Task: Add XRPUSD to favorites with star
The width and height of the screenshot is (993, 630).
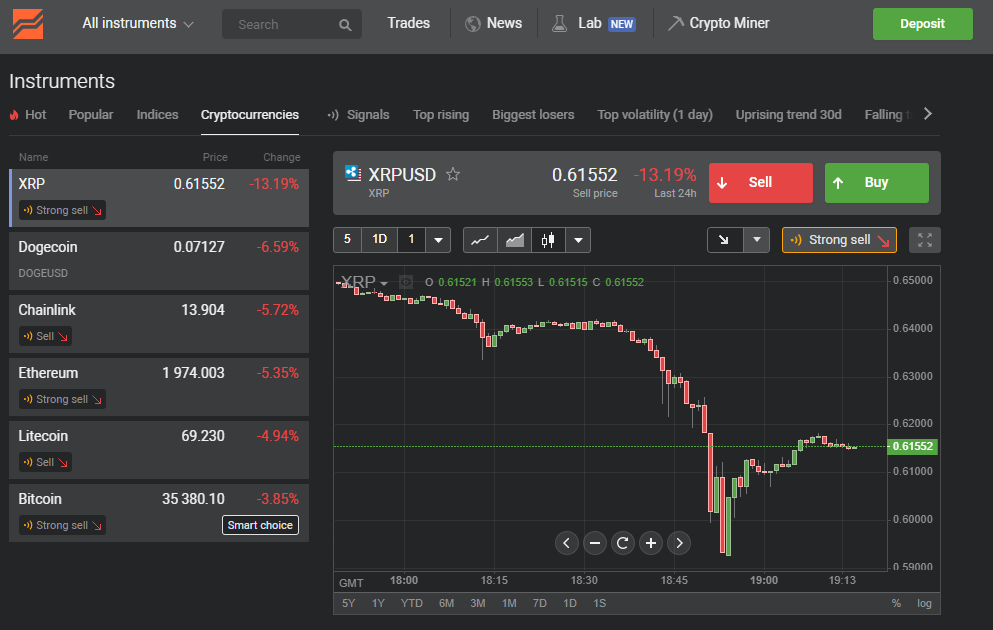Action: click(x=453, y=174)
